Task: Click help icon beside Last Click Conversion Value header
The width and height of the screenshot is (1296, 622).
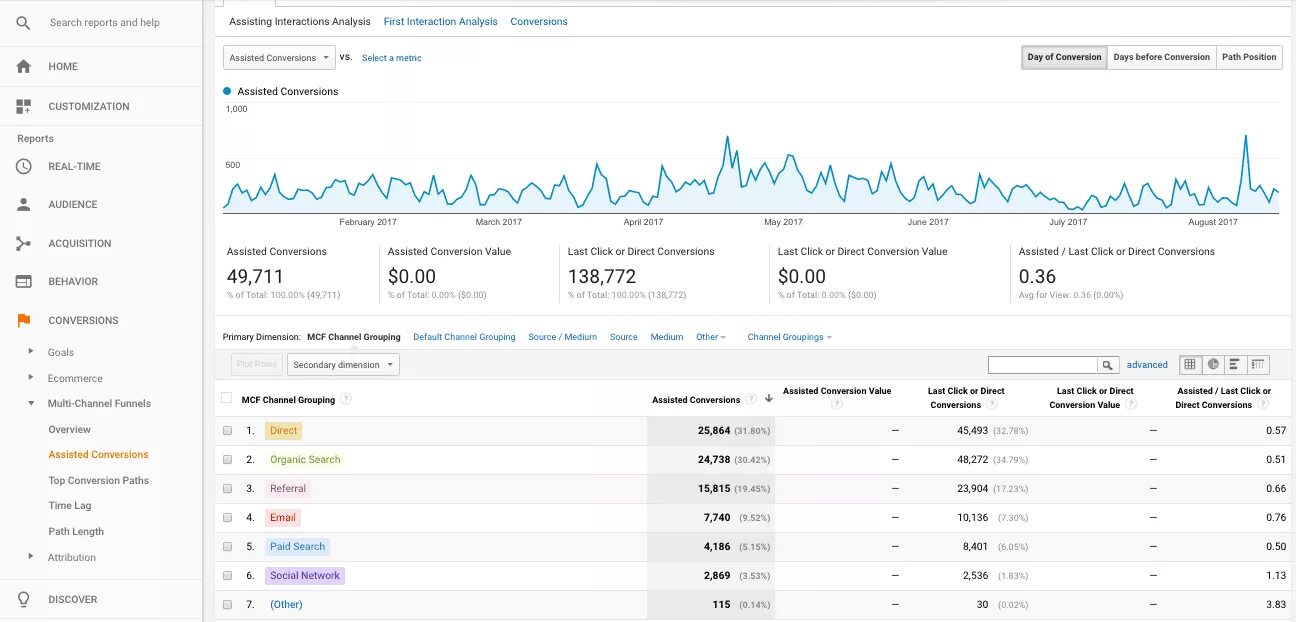Action: (1131, 404)
